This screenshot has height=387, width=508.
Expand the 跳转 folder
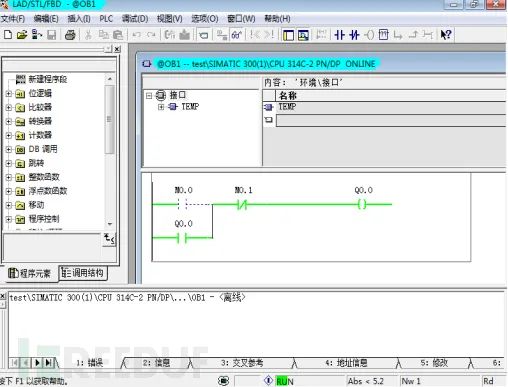[9, 163]
